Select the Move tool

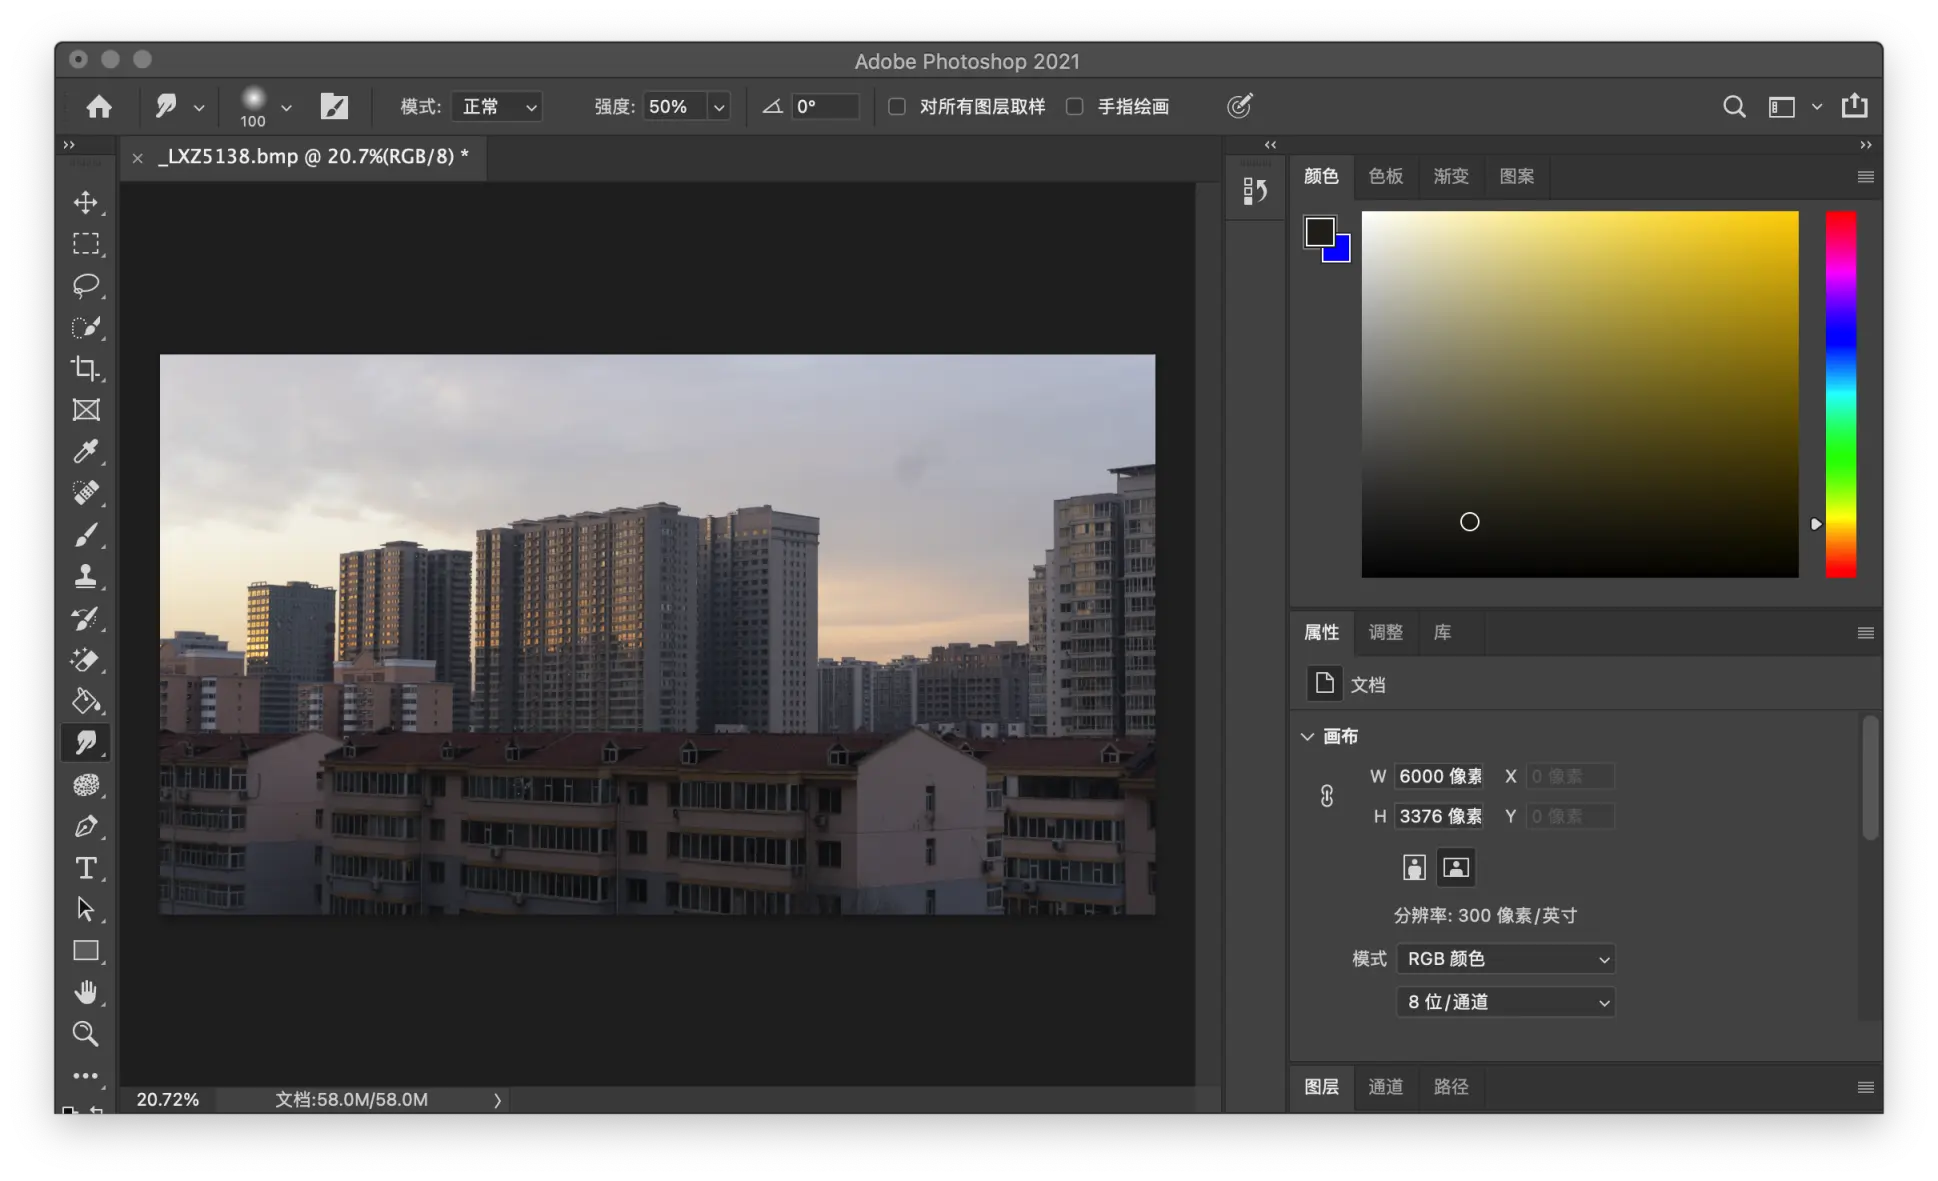click(x=86, y=203)
